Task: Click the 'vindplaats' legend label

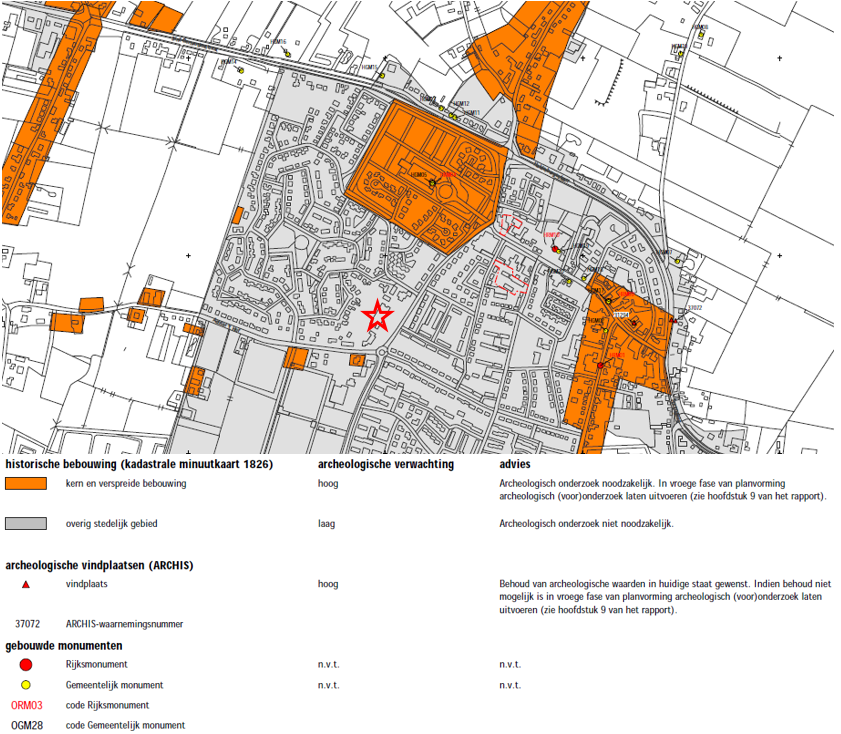Action: [x=86, y=584]
